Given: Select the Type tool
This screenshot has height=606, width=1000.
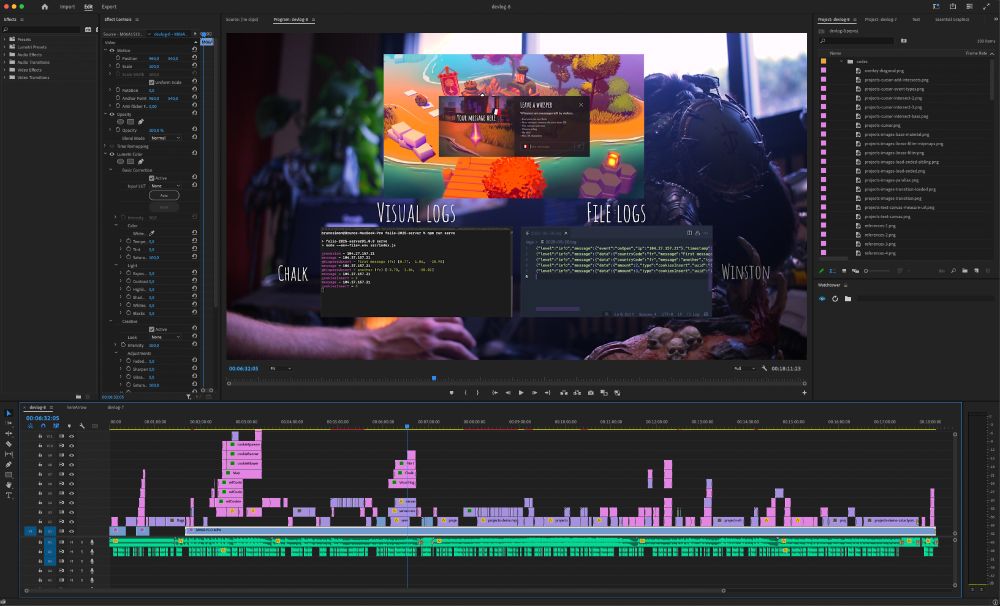Looking at the screenshot, I should coord(8,495).
